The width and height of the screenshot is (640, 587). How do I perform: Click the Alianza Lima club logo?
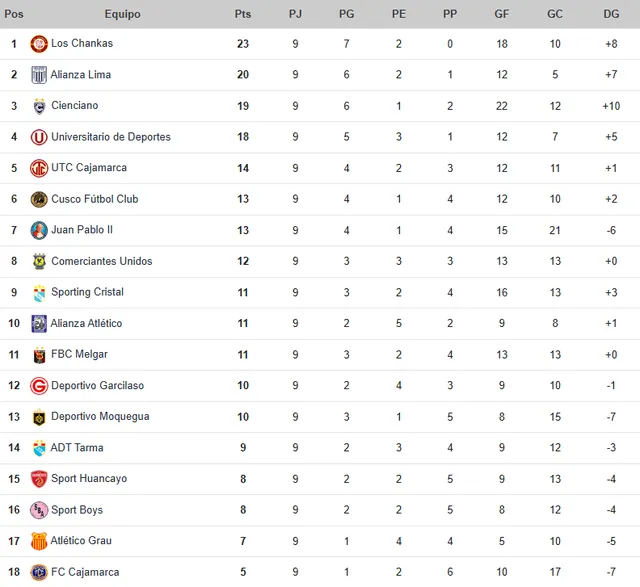[x=39, y=75]
